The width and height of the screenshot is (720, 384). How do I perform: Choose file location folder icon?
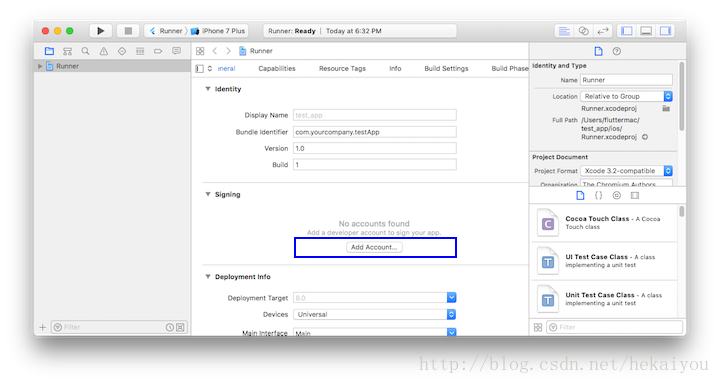click(666, 108)
